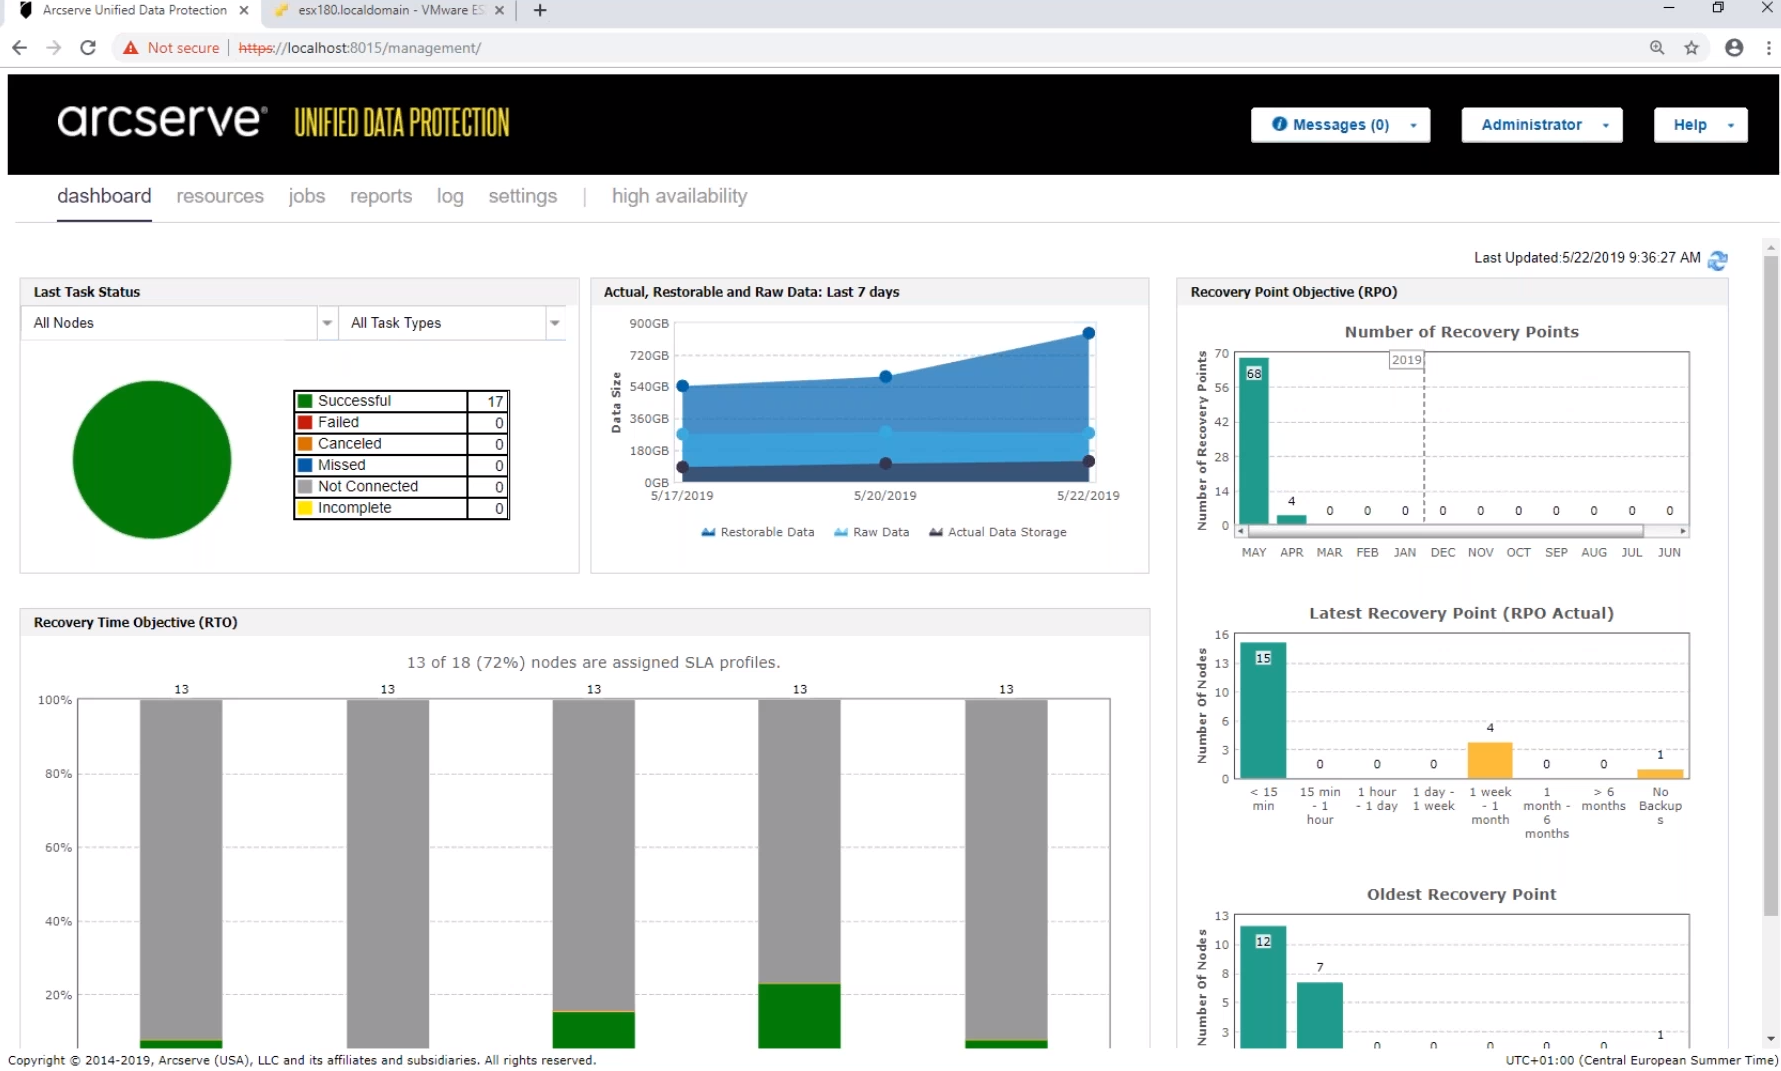Expand the All Nodes dropdown
The width and height of the screenshot is (1781, 1071).
327,323
